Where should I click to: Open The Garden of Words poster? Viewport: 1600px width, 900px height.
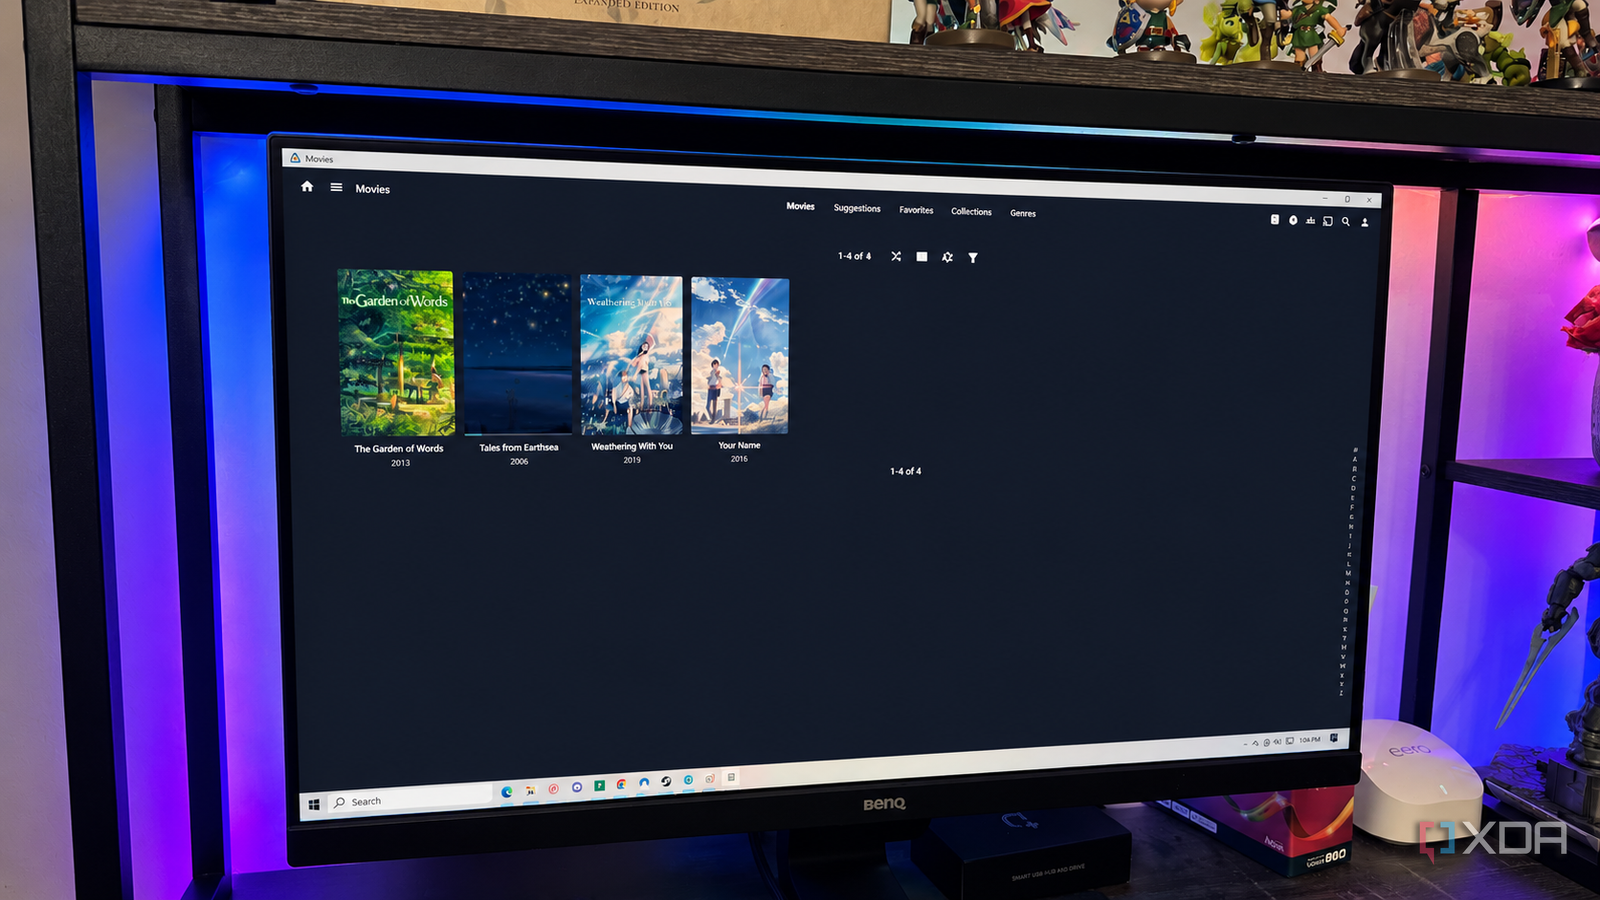pos(396,352)
